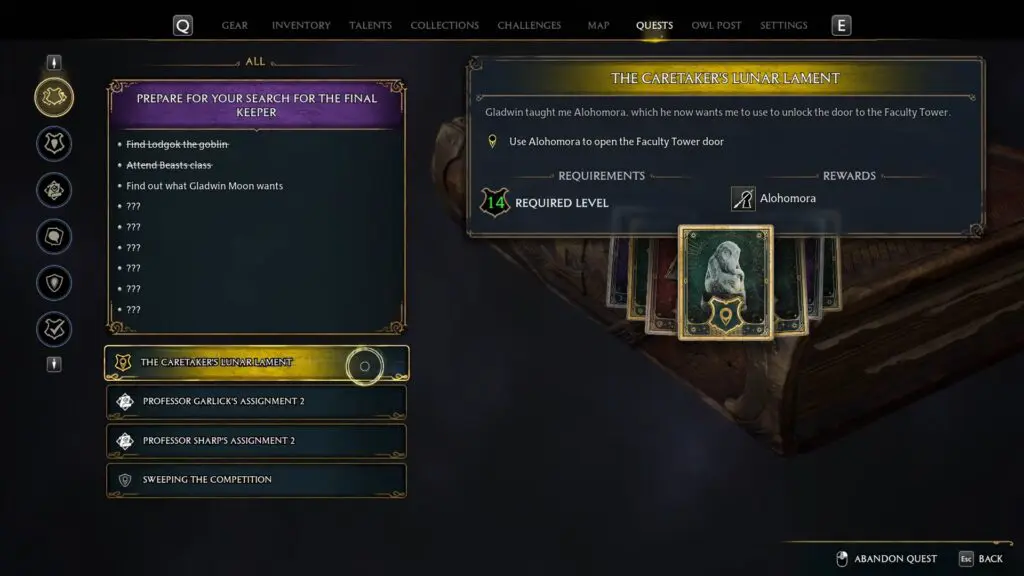1024x576 pixels.
Task: Switch to the Owl Post tab
Action: (716, 25)
